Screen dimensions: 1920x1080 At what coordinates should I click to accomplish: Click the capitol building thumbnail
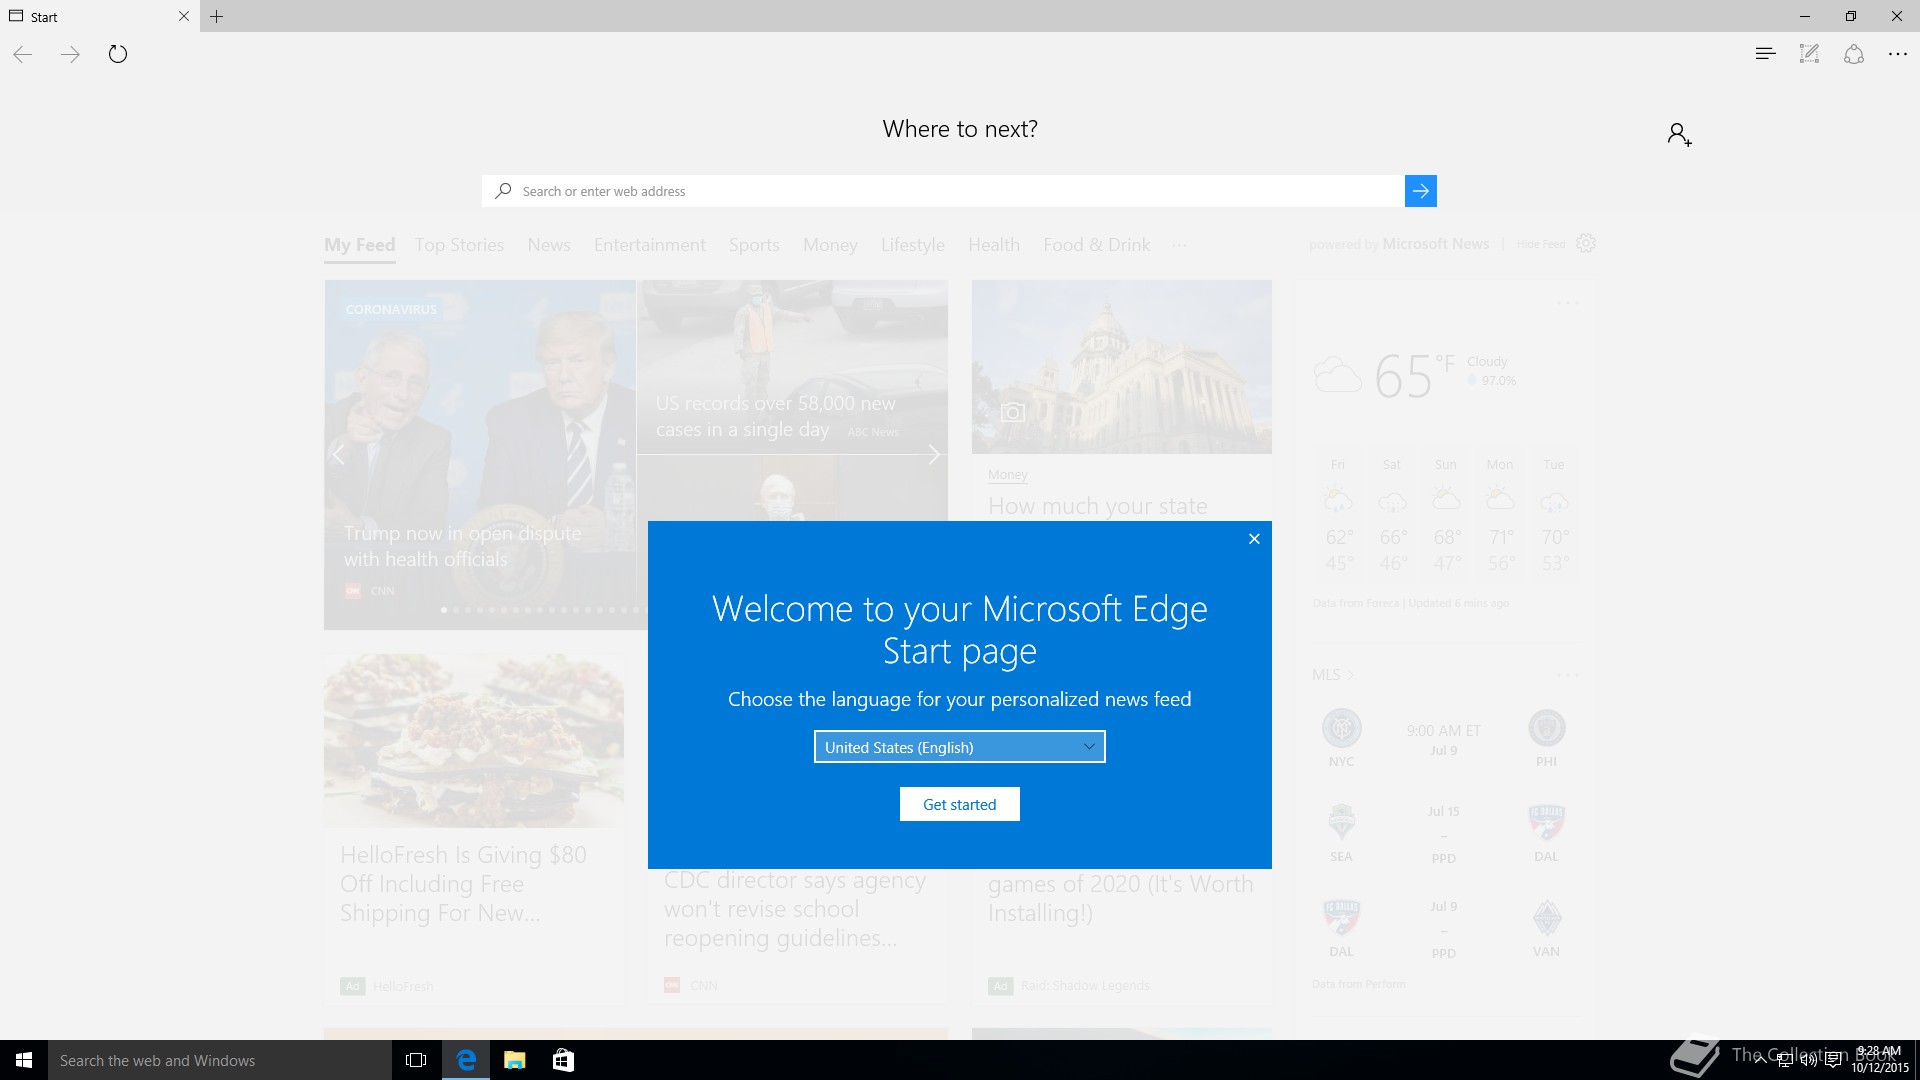point(1122,367)
